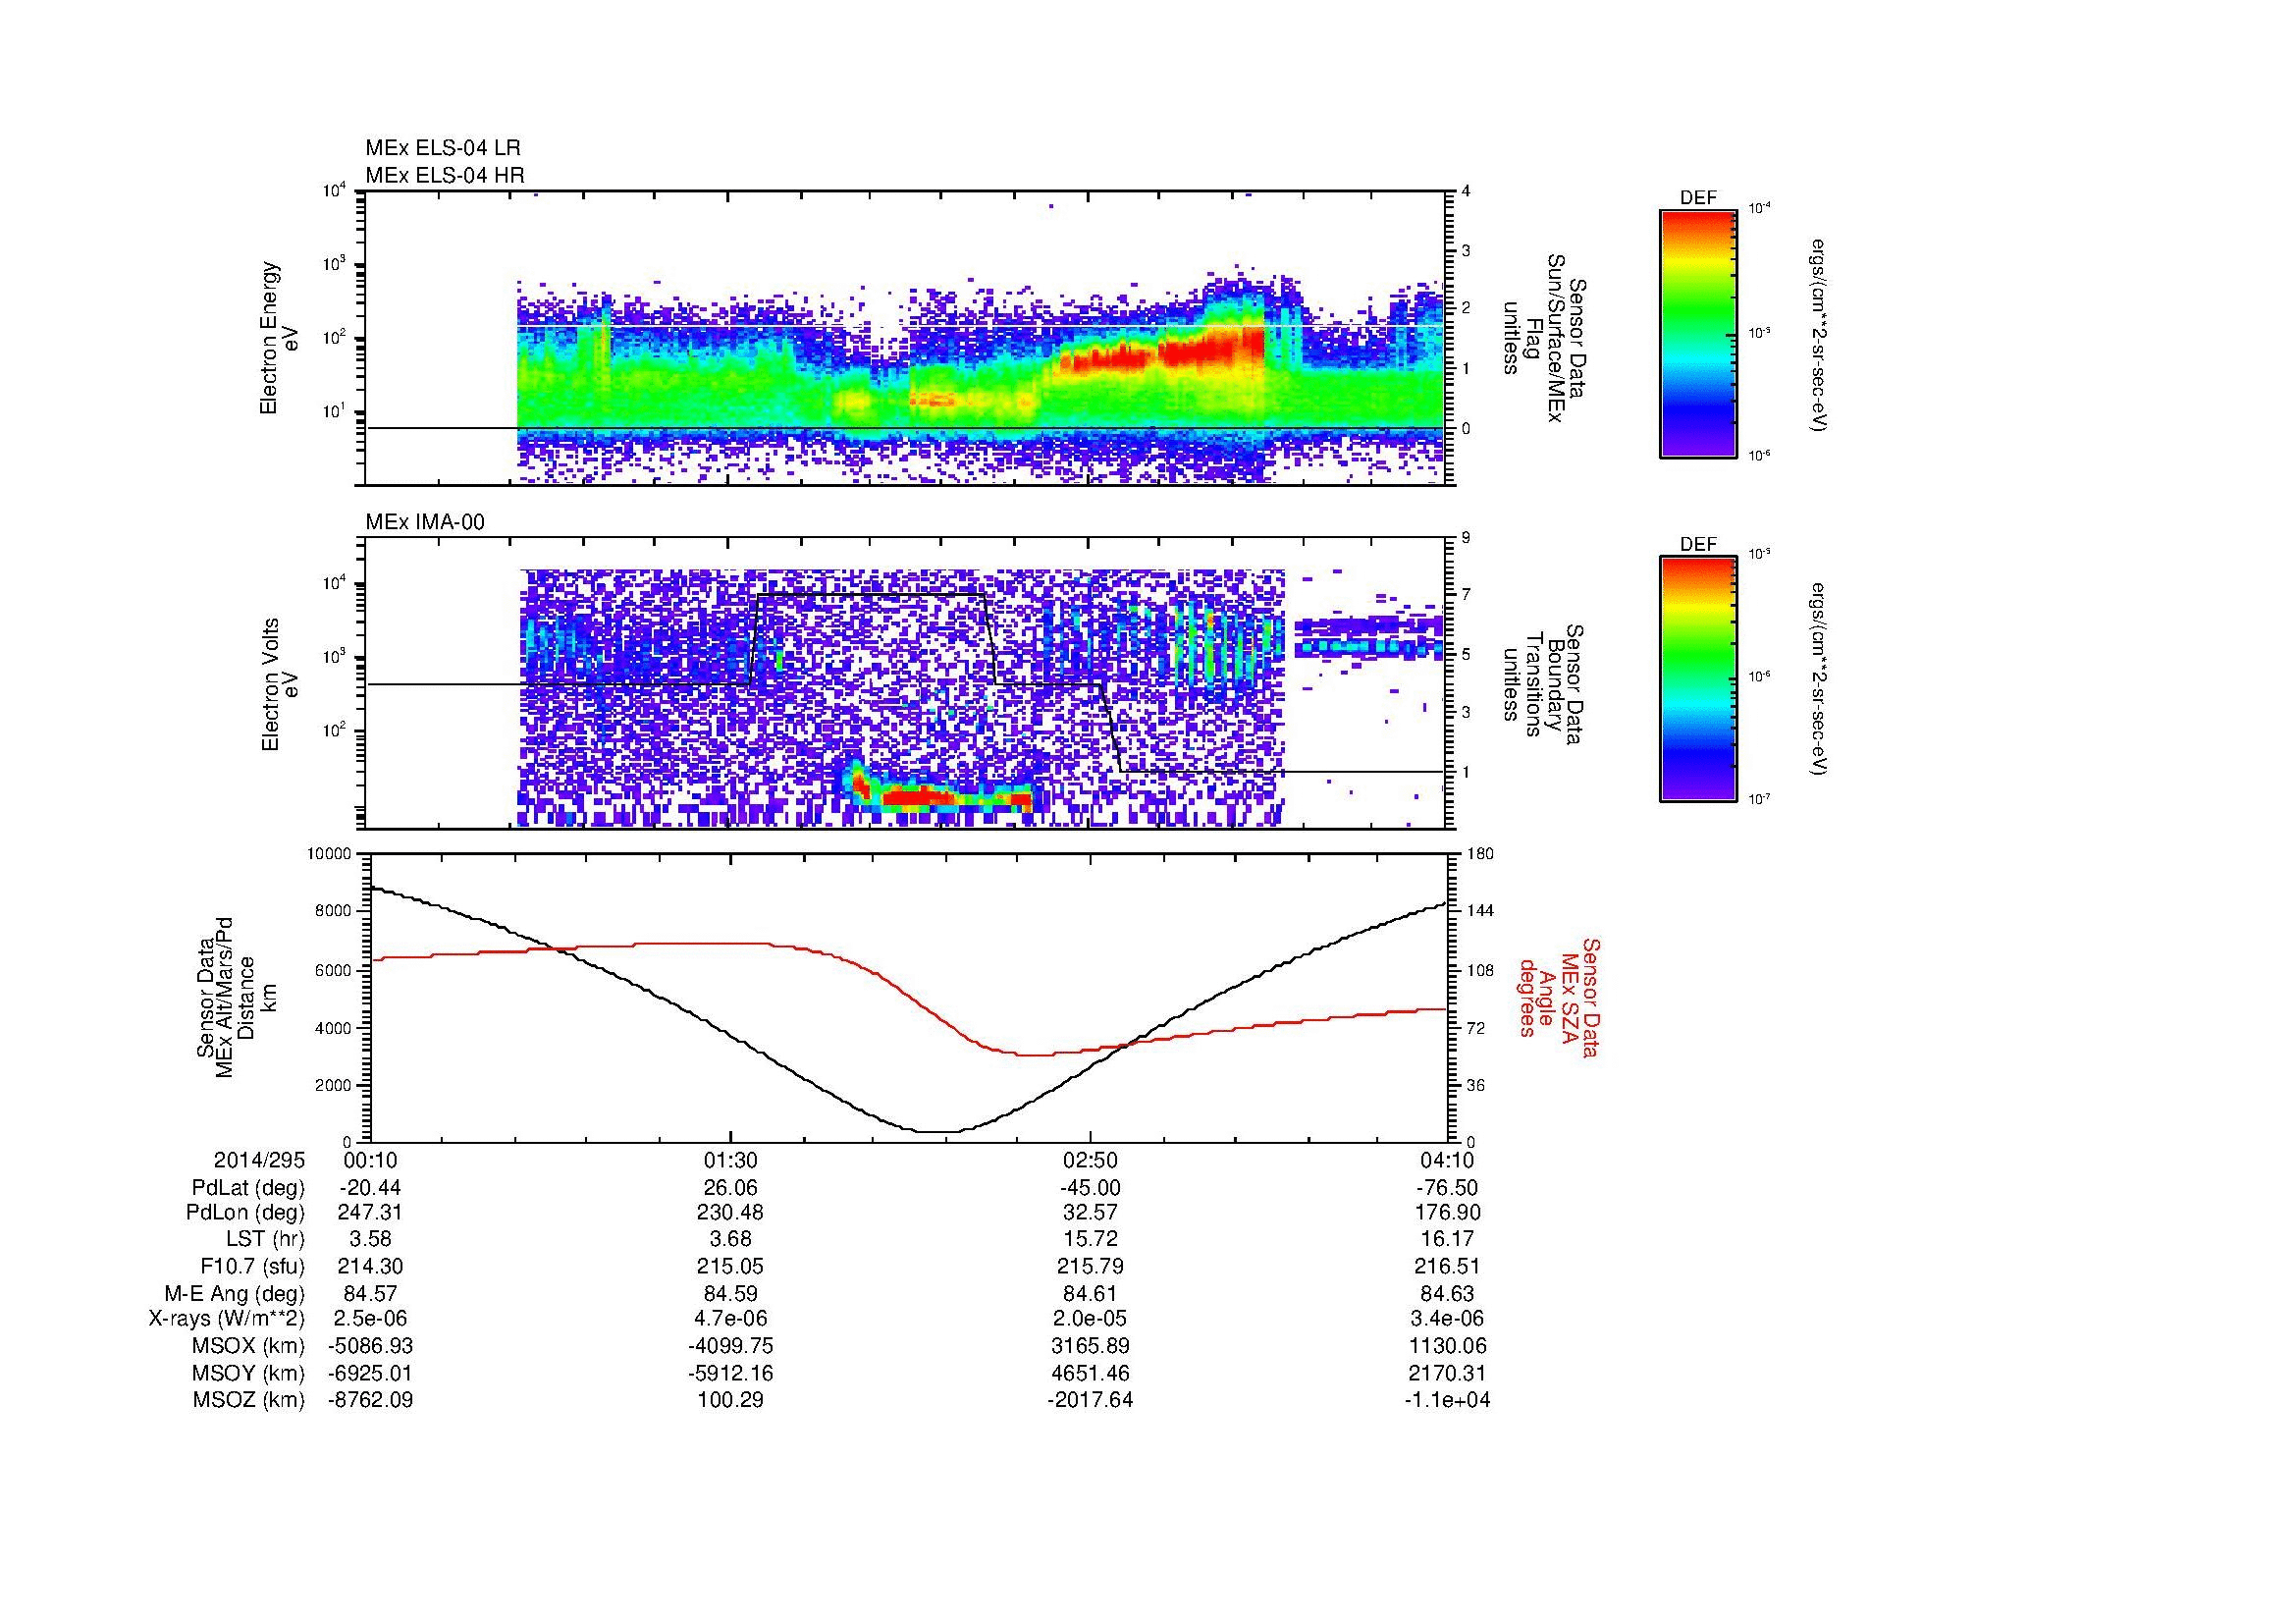The width and height of the screenshot is (2296, 1623).
Task: Click the MSOY value '4651.46'
Action: (x=1090, y=1373)
